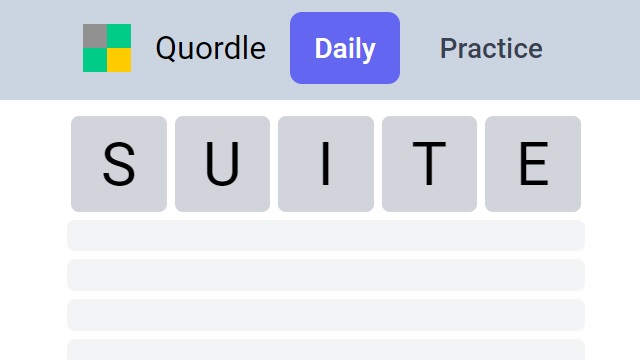
Task: Click the upper green square in logo
Action: coord(119,36)
